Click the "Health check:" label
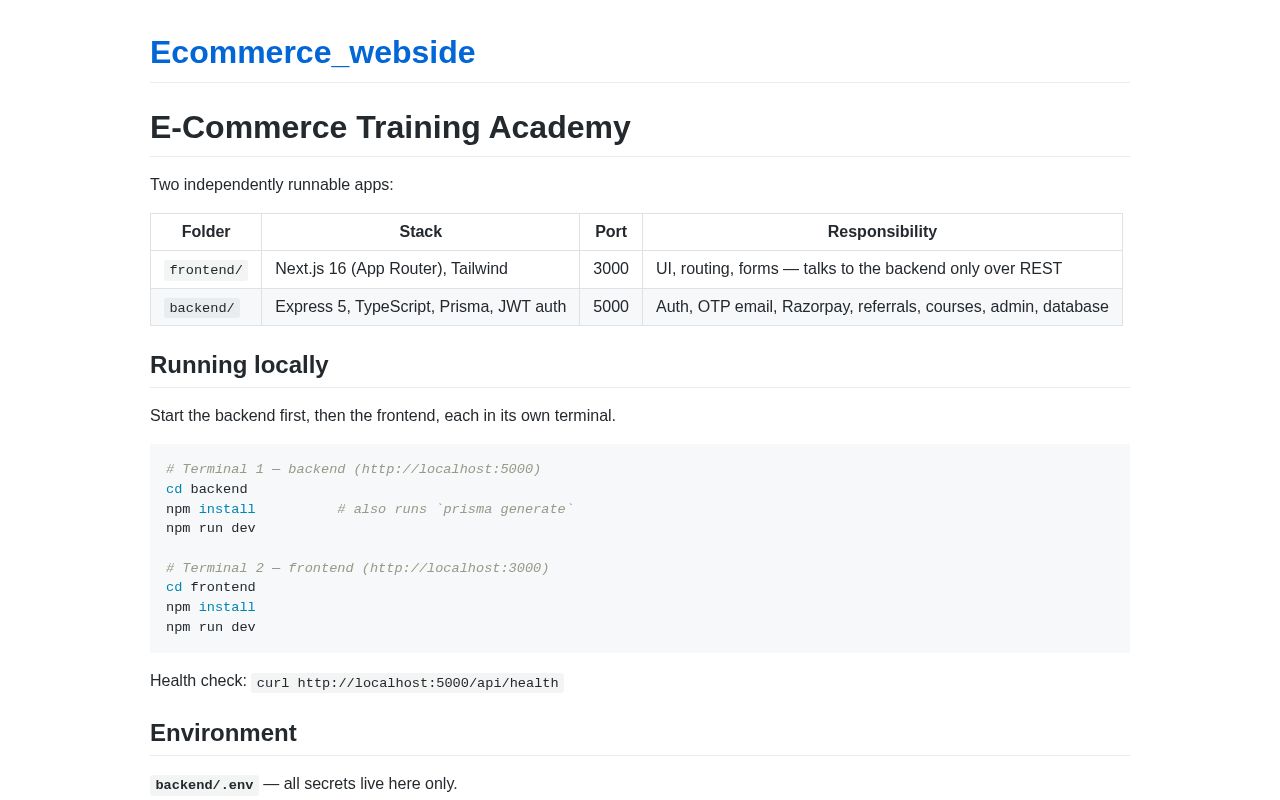 click(198, 681)
